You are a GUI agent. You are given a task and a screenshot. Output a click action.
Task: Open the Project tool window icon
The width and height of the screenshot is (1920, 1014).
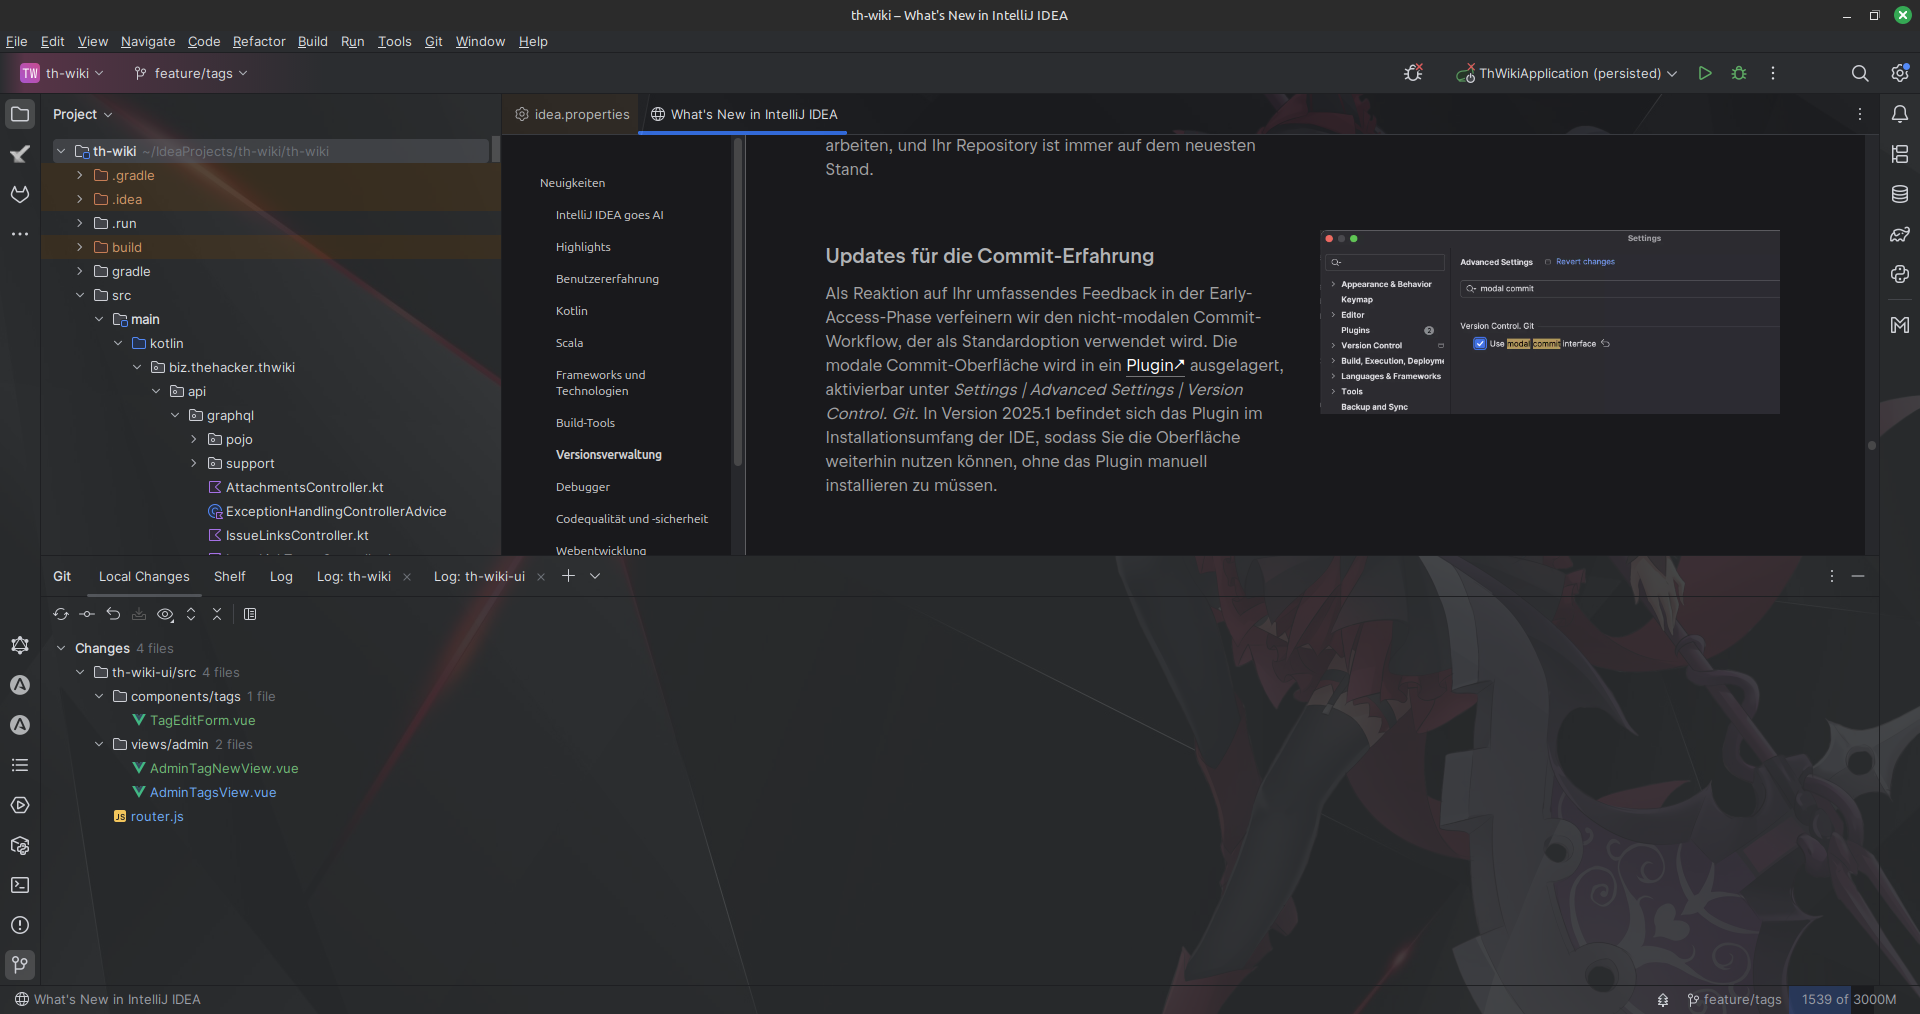tap(20, 114)
